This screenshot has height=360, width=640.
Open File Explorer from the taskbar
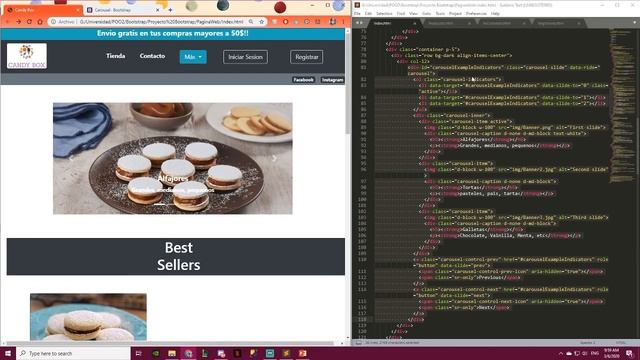[x=172, y=353]
